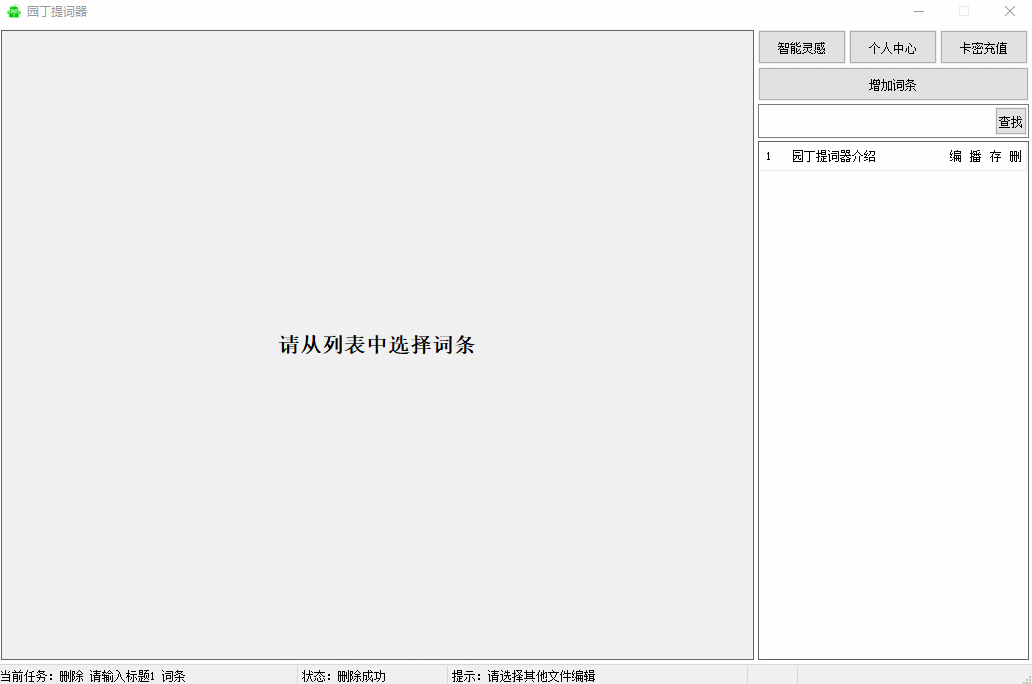Image resolution: width=1032 pixels, height=684 pixels.
Task: Go to 个人中心
Action: click(x=893, y=47)
